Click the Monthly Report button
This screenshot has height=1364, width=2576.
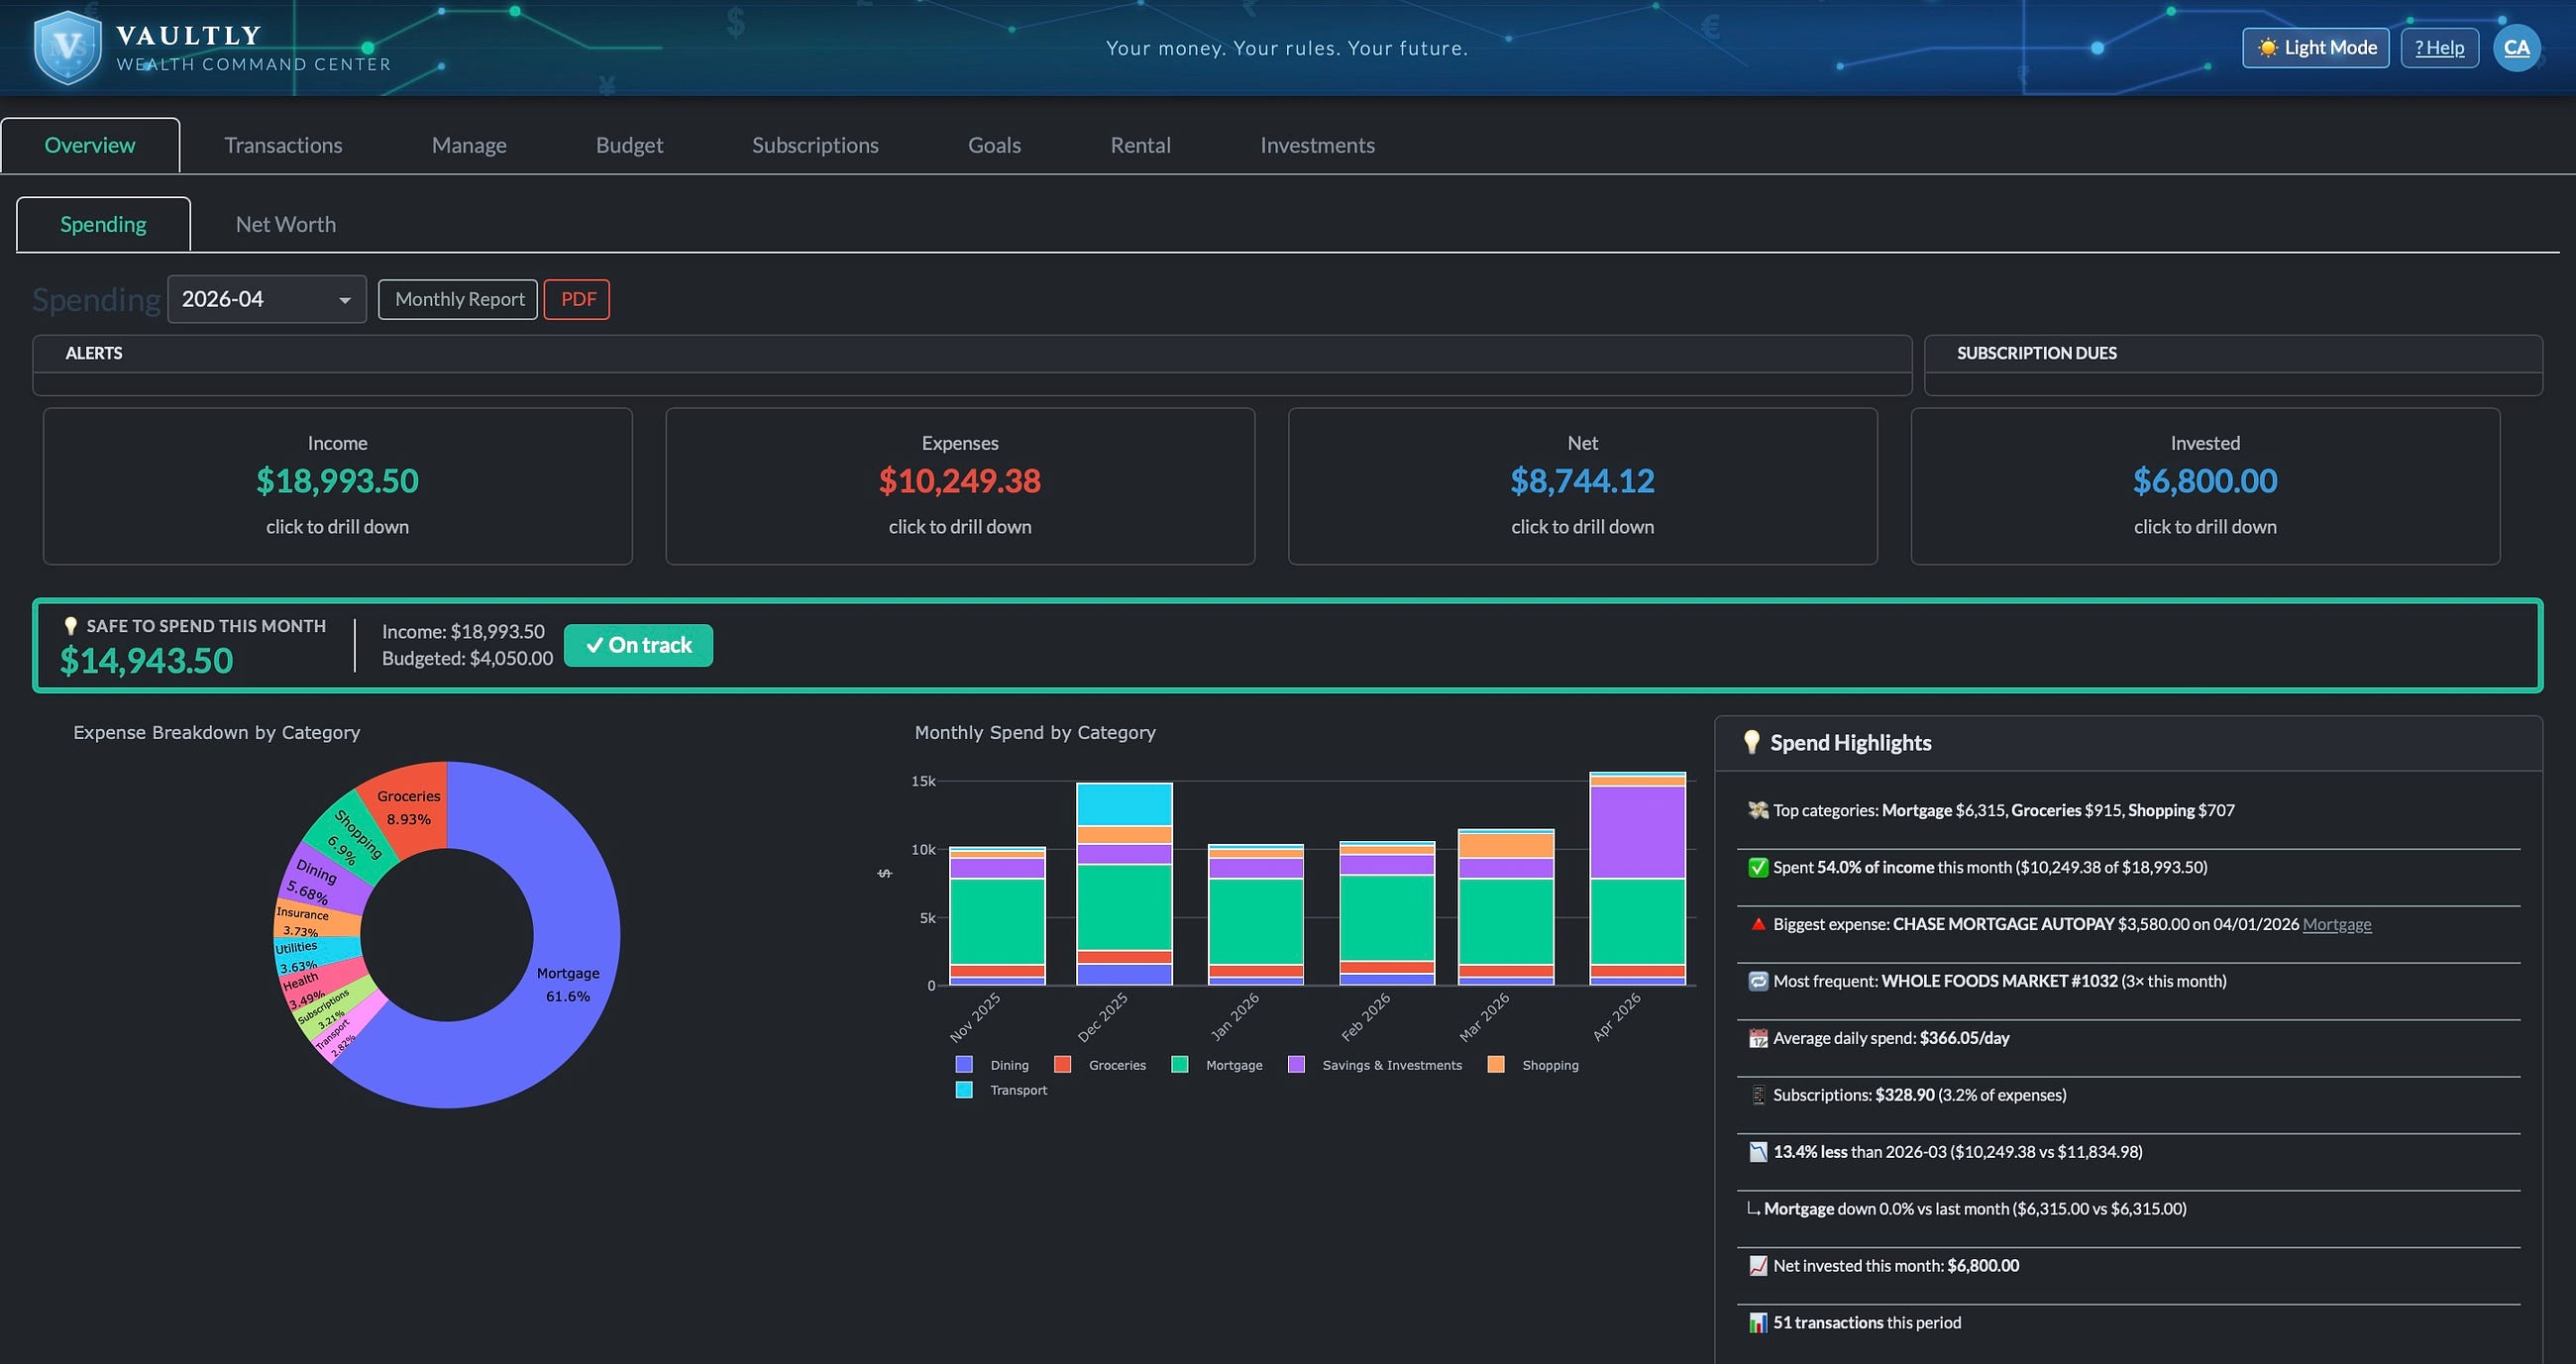458,299
